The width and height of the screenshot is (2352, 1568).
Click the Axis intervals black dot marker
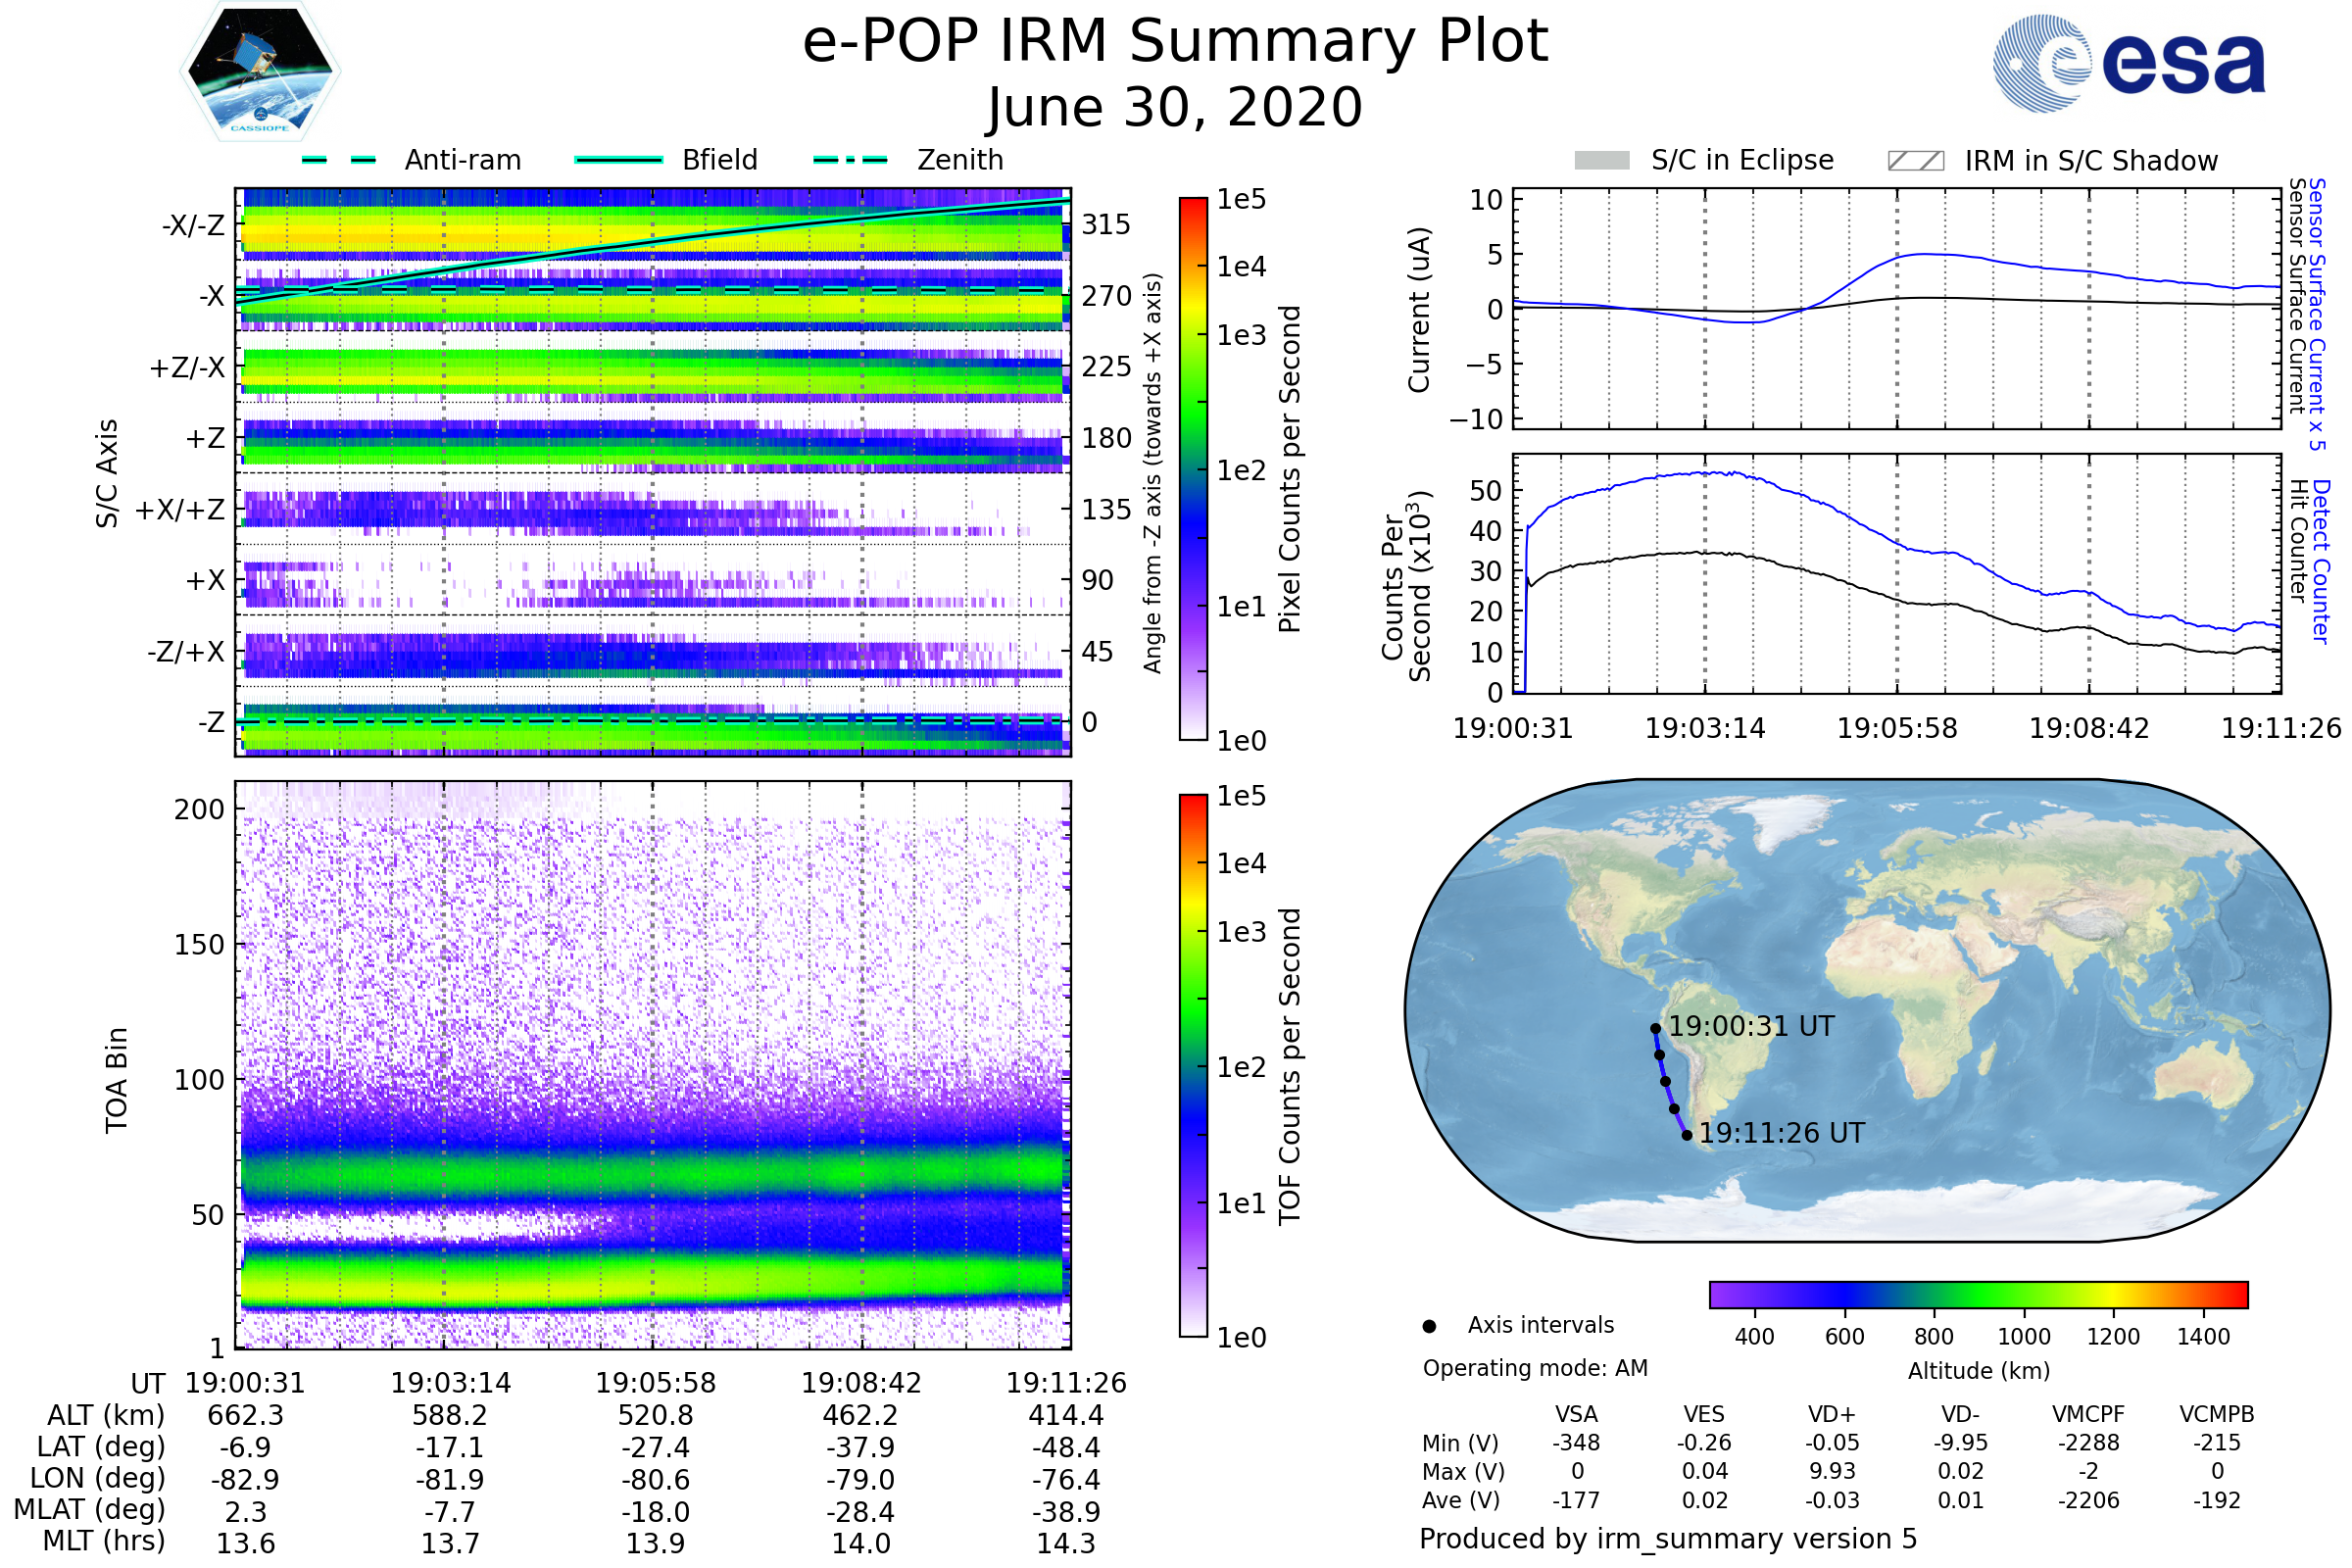coord(1429,1326)
